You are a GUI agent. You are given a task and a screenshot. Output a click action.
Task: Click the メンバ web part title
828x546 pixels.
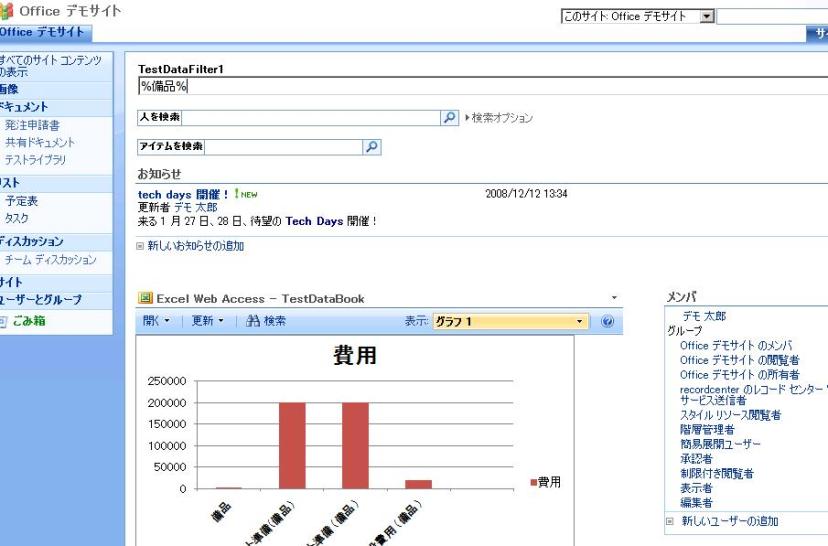681,297
